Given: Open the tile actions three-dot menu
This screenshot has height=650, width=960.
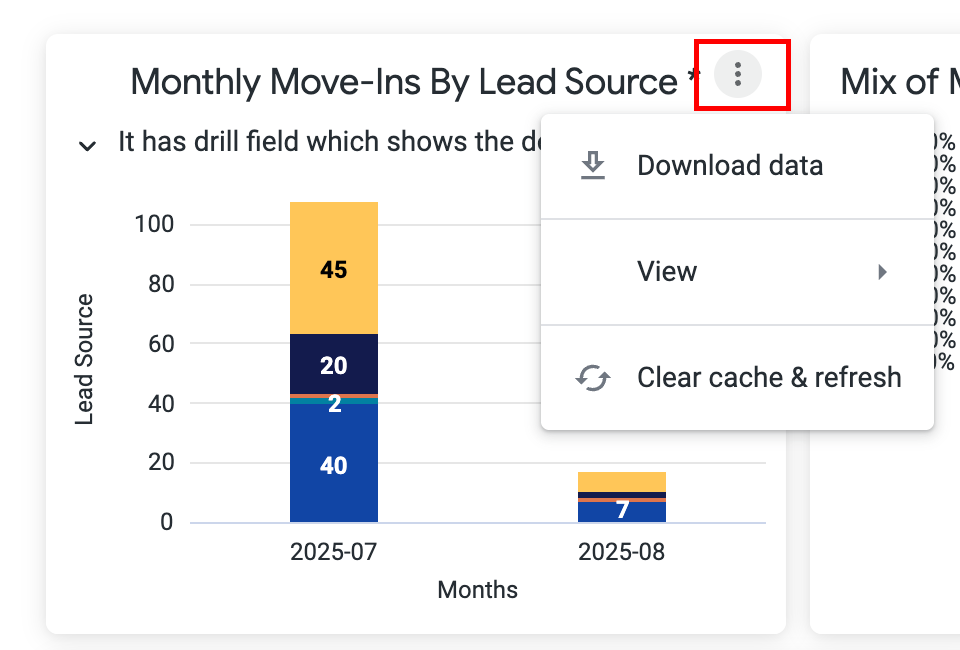Looking at the screenshot, I should click(x=738, y=73).
